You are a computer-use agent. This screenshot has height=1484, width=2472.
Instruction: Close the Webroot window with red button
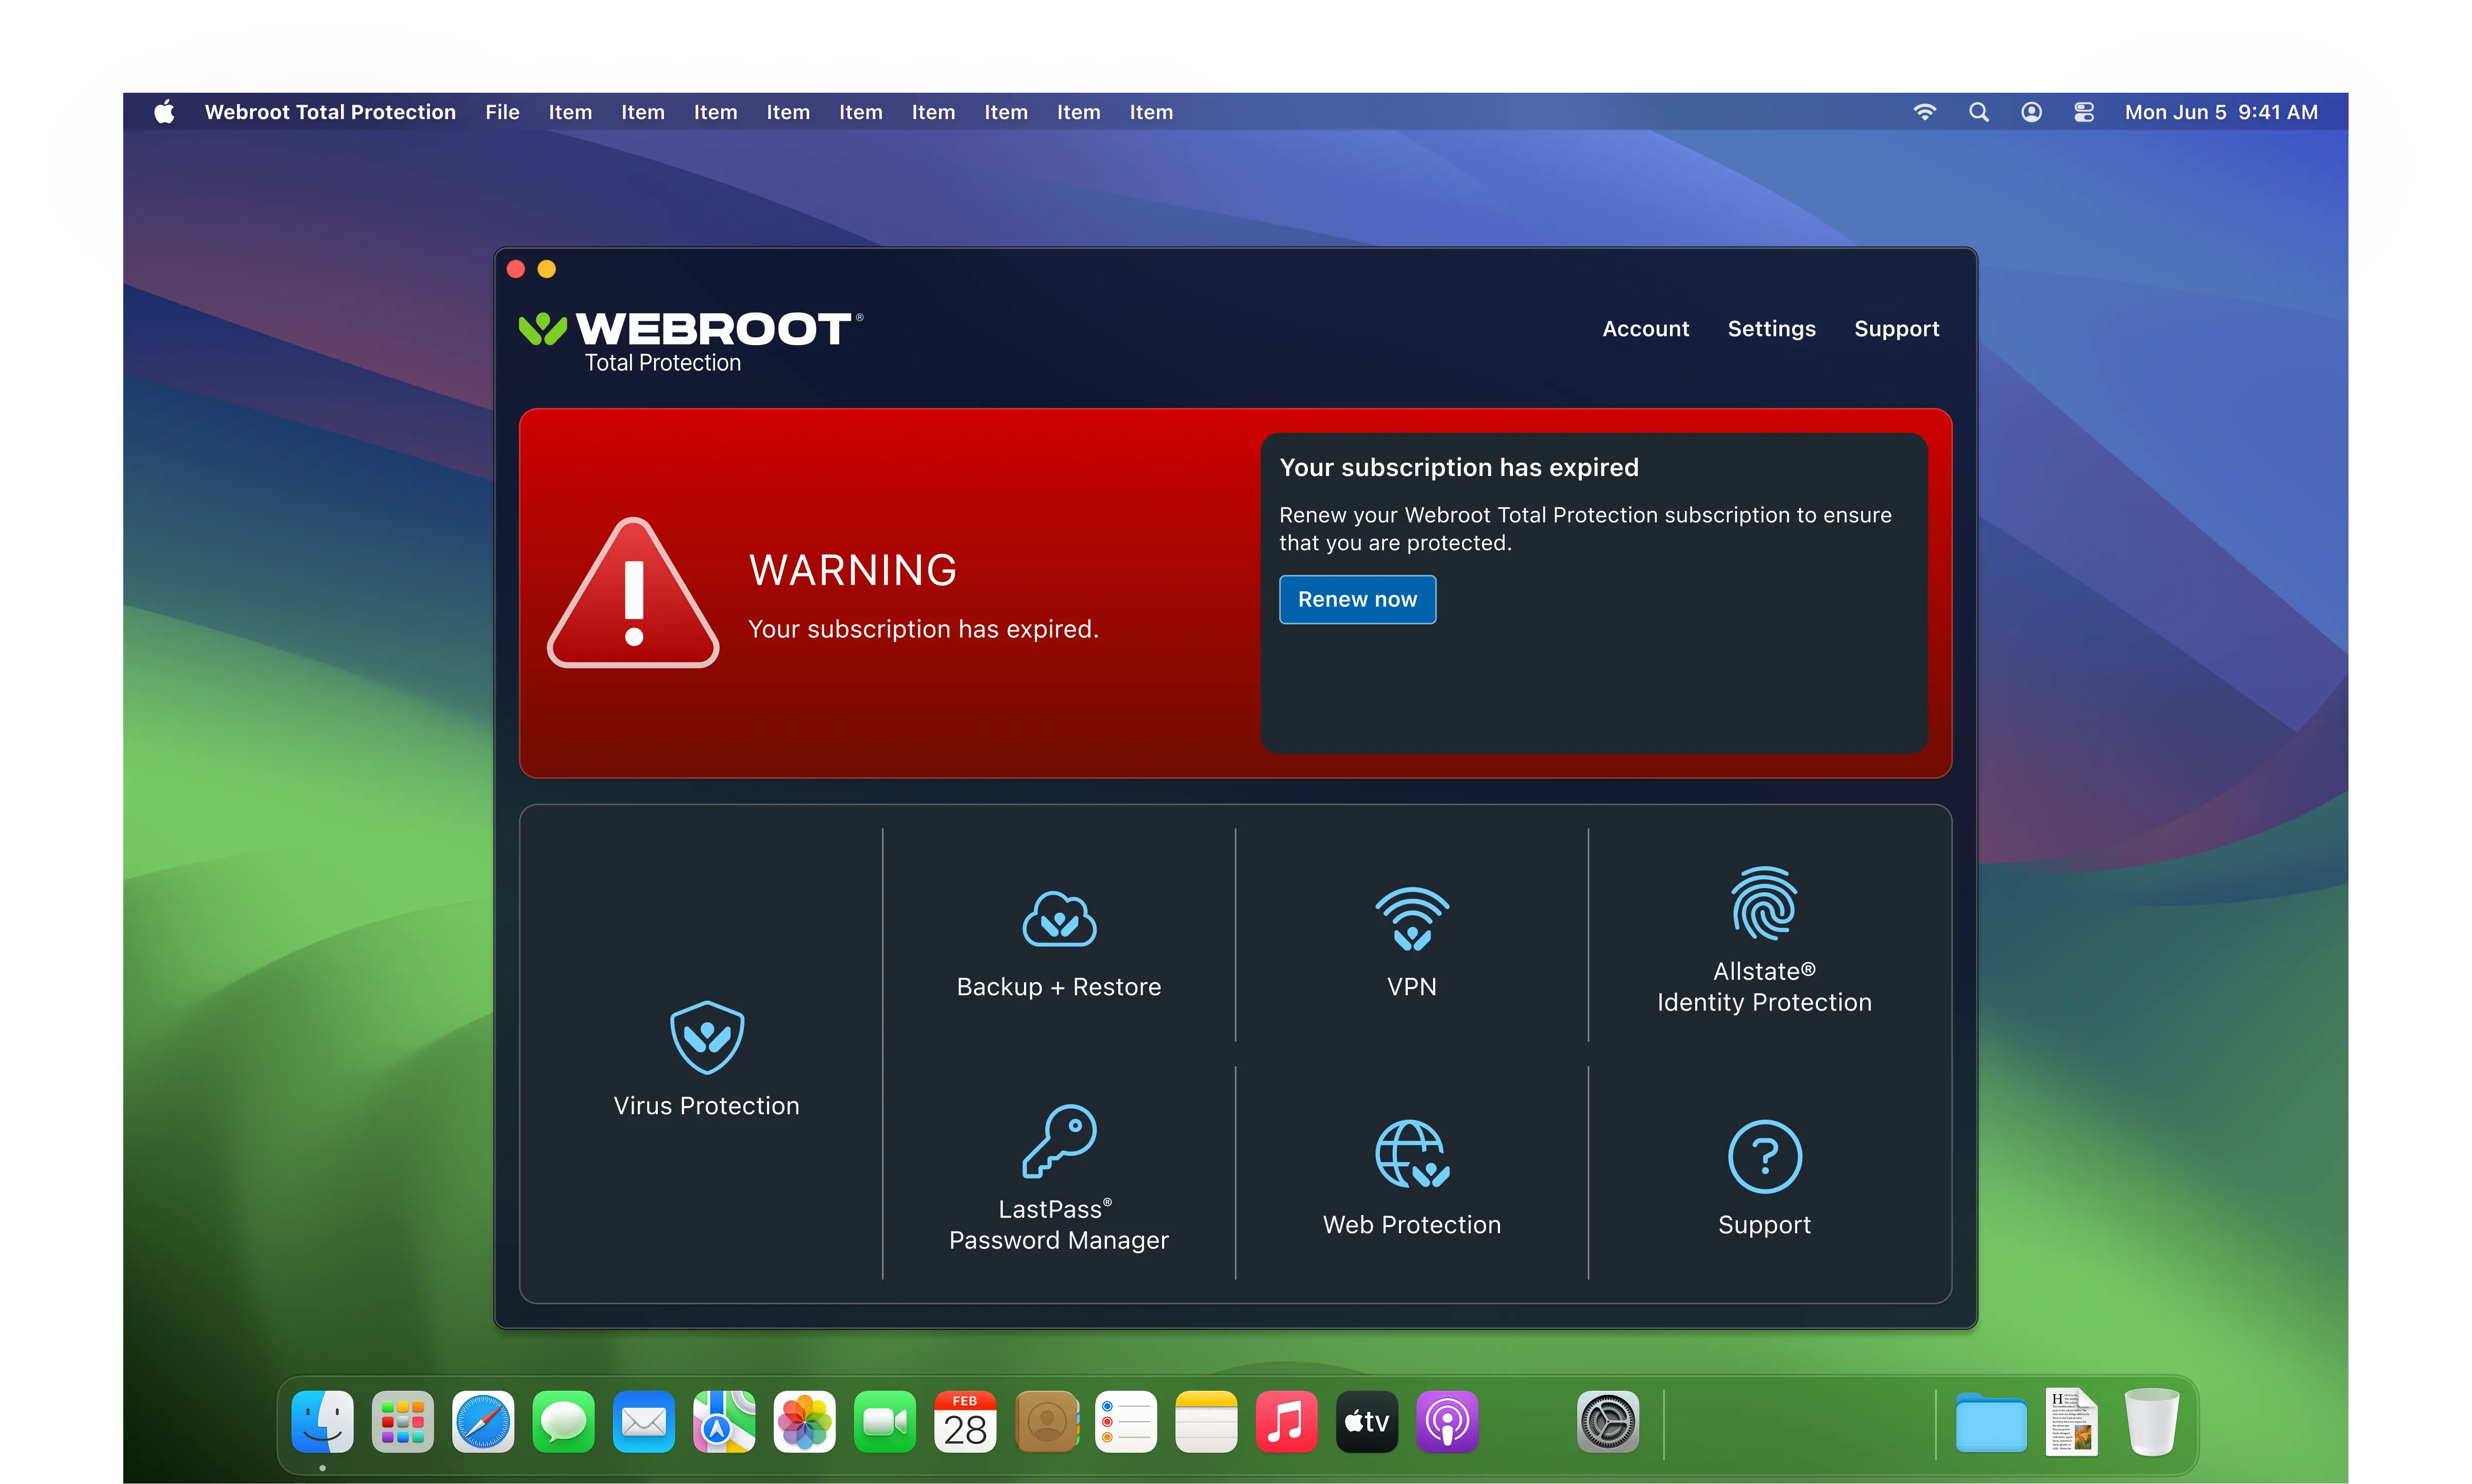516,269
